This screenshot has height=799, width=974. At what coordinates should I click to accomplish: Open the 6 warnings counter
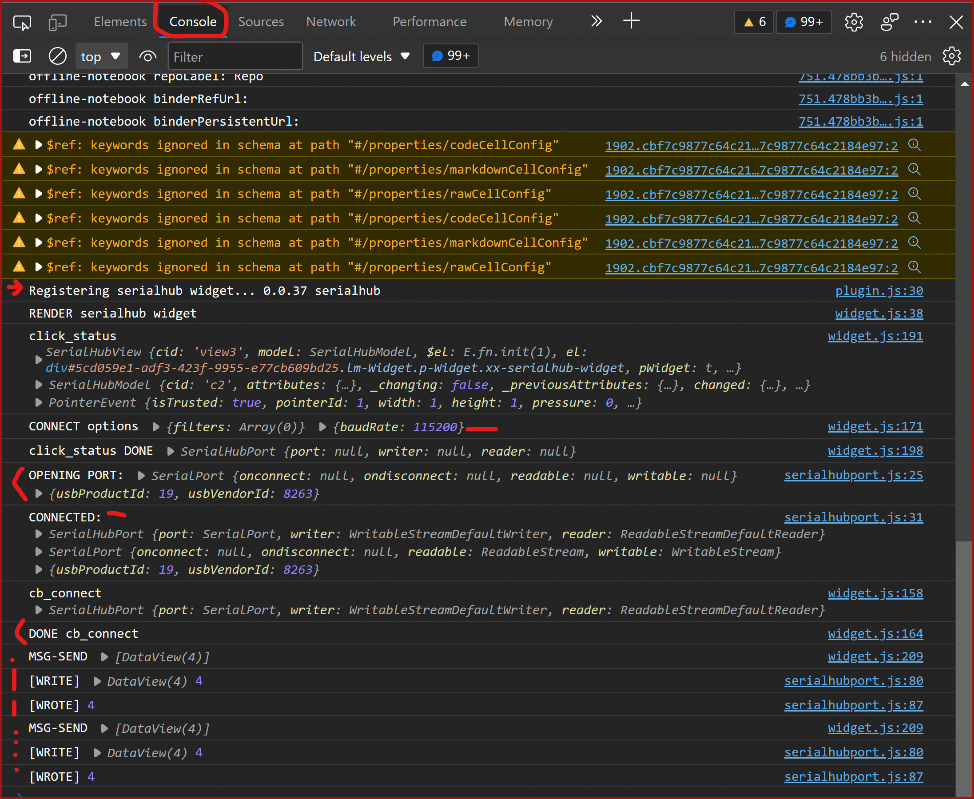(755, 22)
